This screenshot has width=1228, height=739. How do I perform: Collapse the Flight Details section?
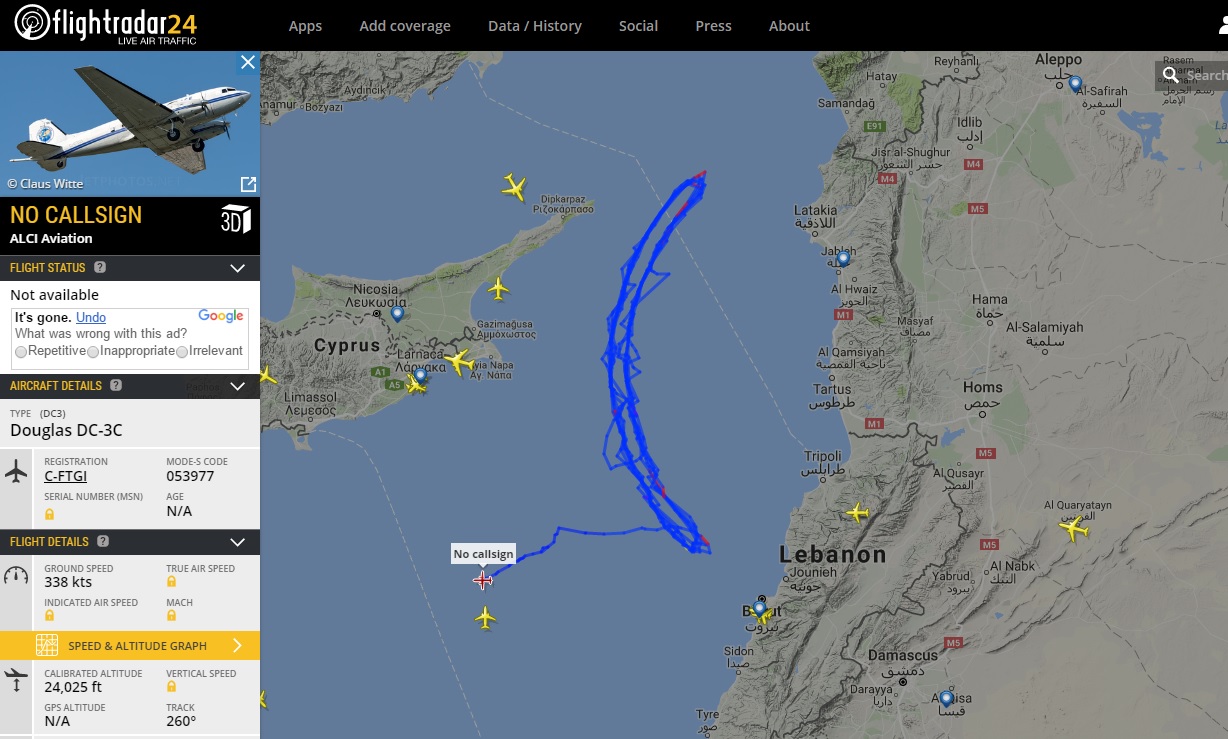pyautogui.click(x=238, y=542)
